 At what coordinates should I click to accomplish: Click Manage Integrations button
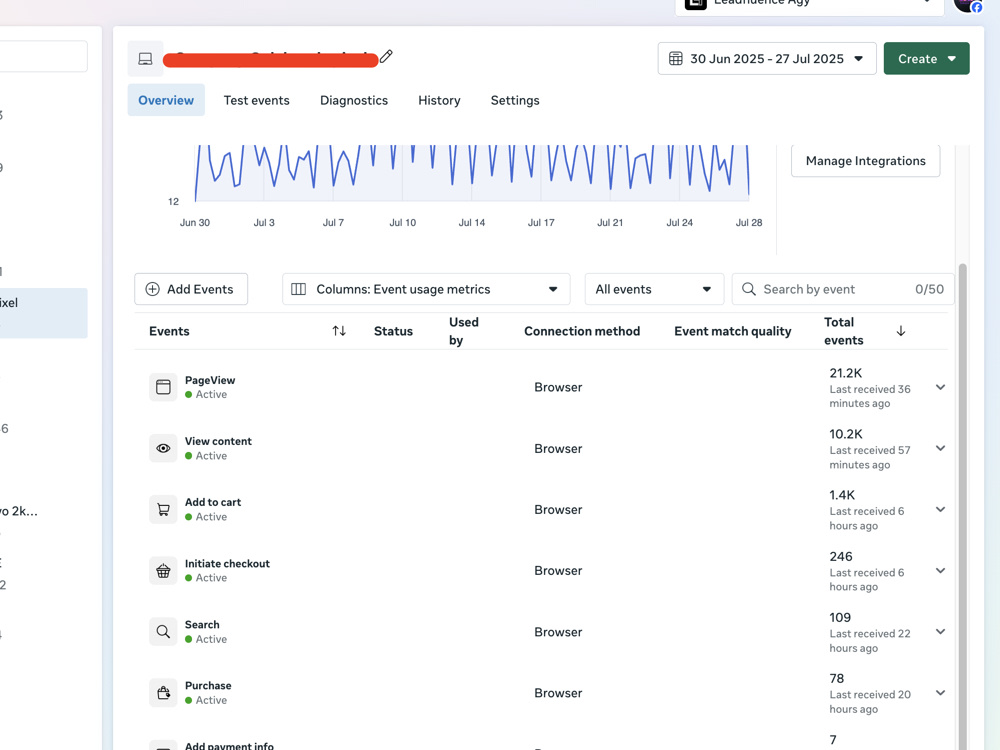pos(865,161)
